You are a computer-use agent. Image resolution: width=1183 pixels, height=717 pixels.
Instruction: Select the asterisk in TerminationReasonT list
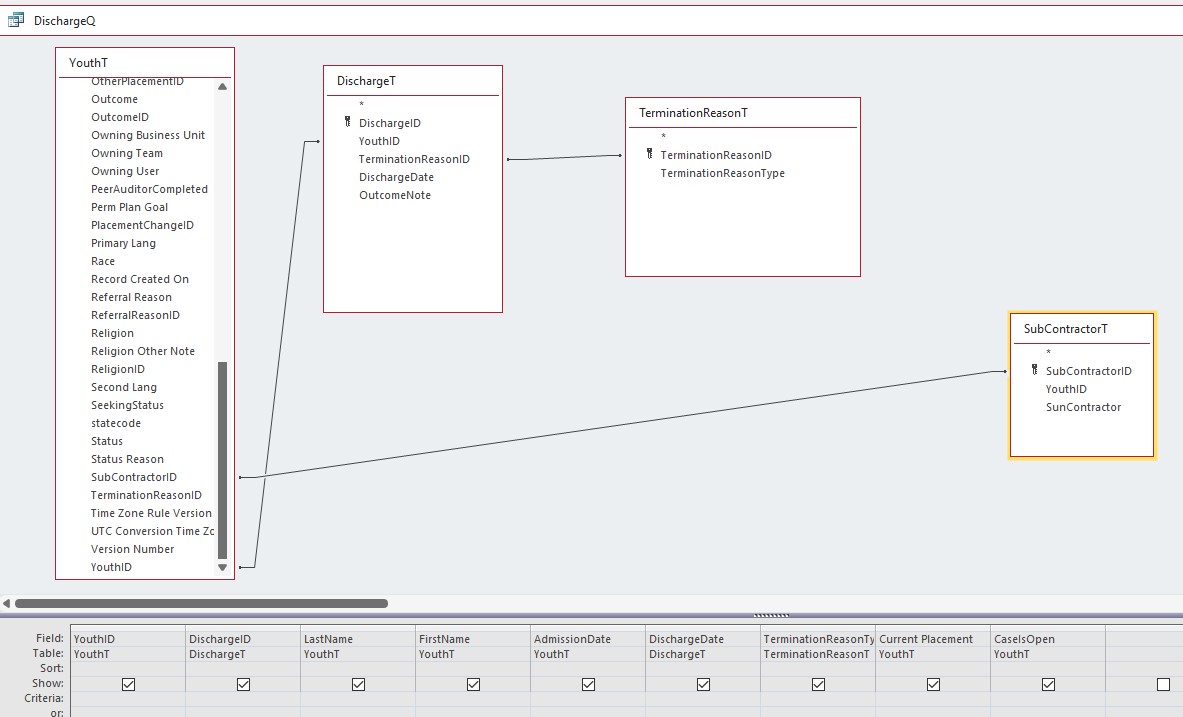(663, 136)
